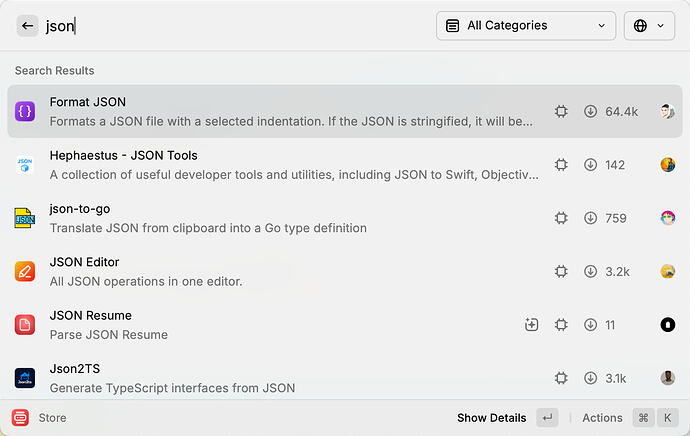Screen dimensions: 690x436
Task: Click the download icon next to 759
Action: click(591, 218)
